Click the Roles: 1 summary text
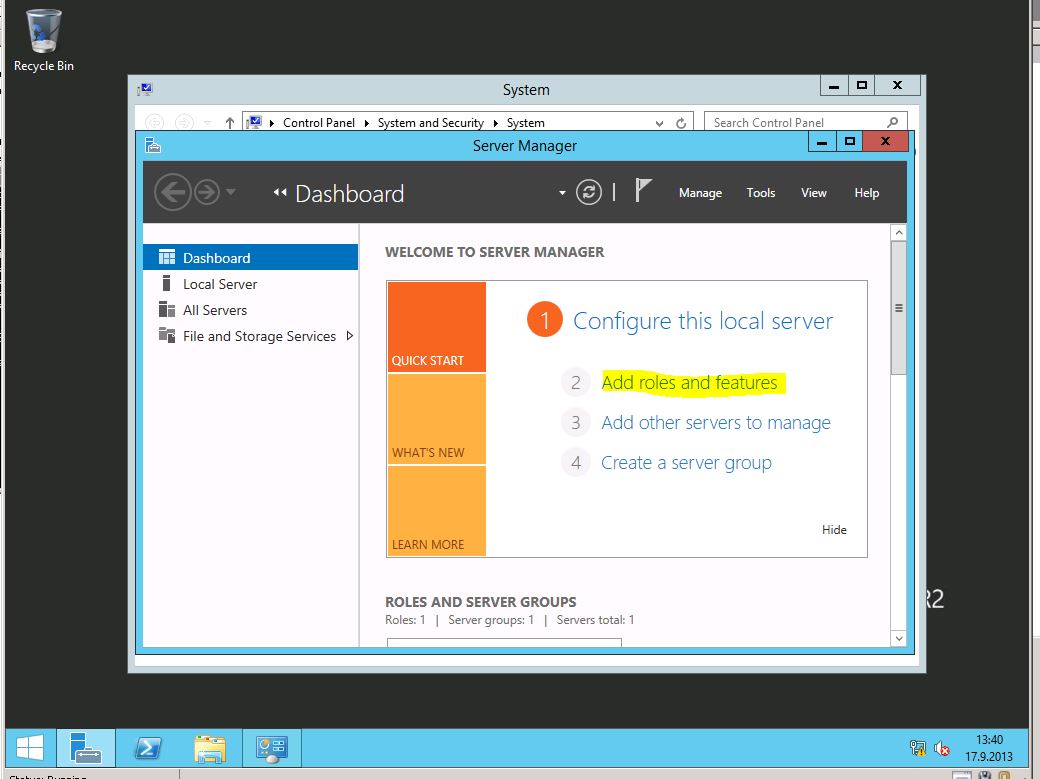Image resolution: width=1040 pixels, height=779 pixels. (405, 620)
